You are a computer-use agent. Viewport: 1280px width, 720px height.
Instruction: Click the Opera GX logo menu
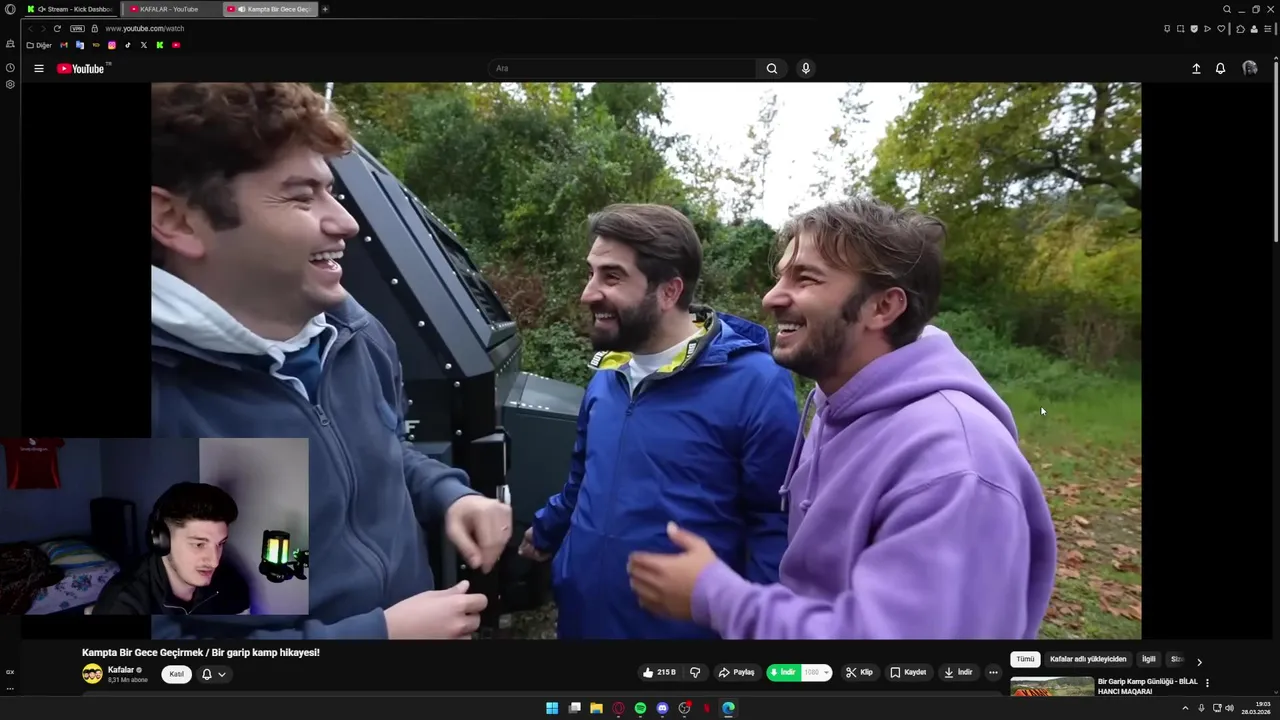pos(10,9)
